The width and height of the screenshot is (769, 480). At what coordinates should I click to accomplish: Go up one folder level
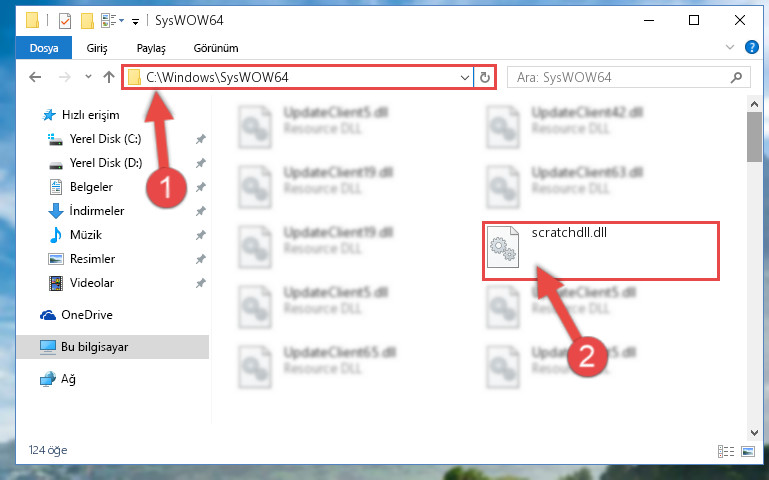pyautogui.click(x=109, y=77)
